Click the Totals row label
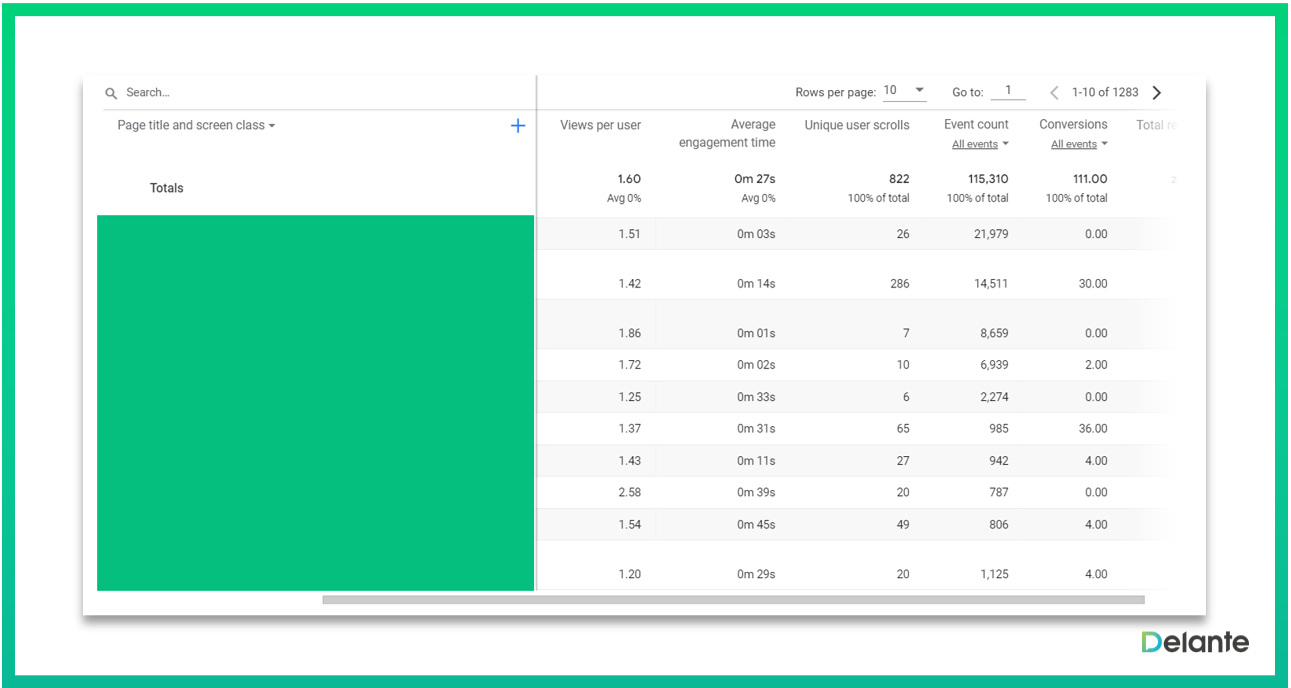 167,188
